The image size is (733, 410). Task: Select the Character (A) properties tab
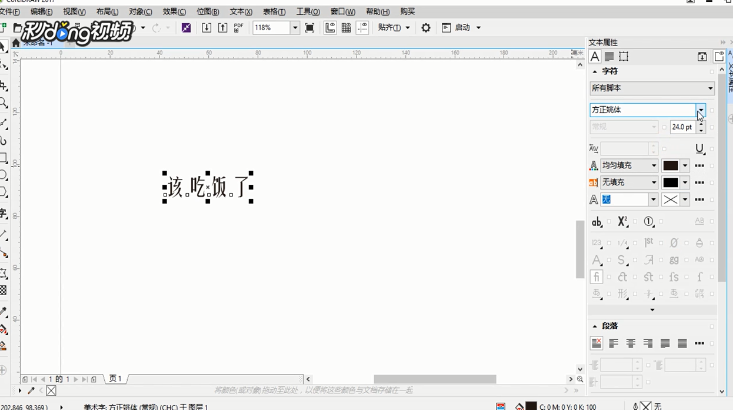[595, 57]
